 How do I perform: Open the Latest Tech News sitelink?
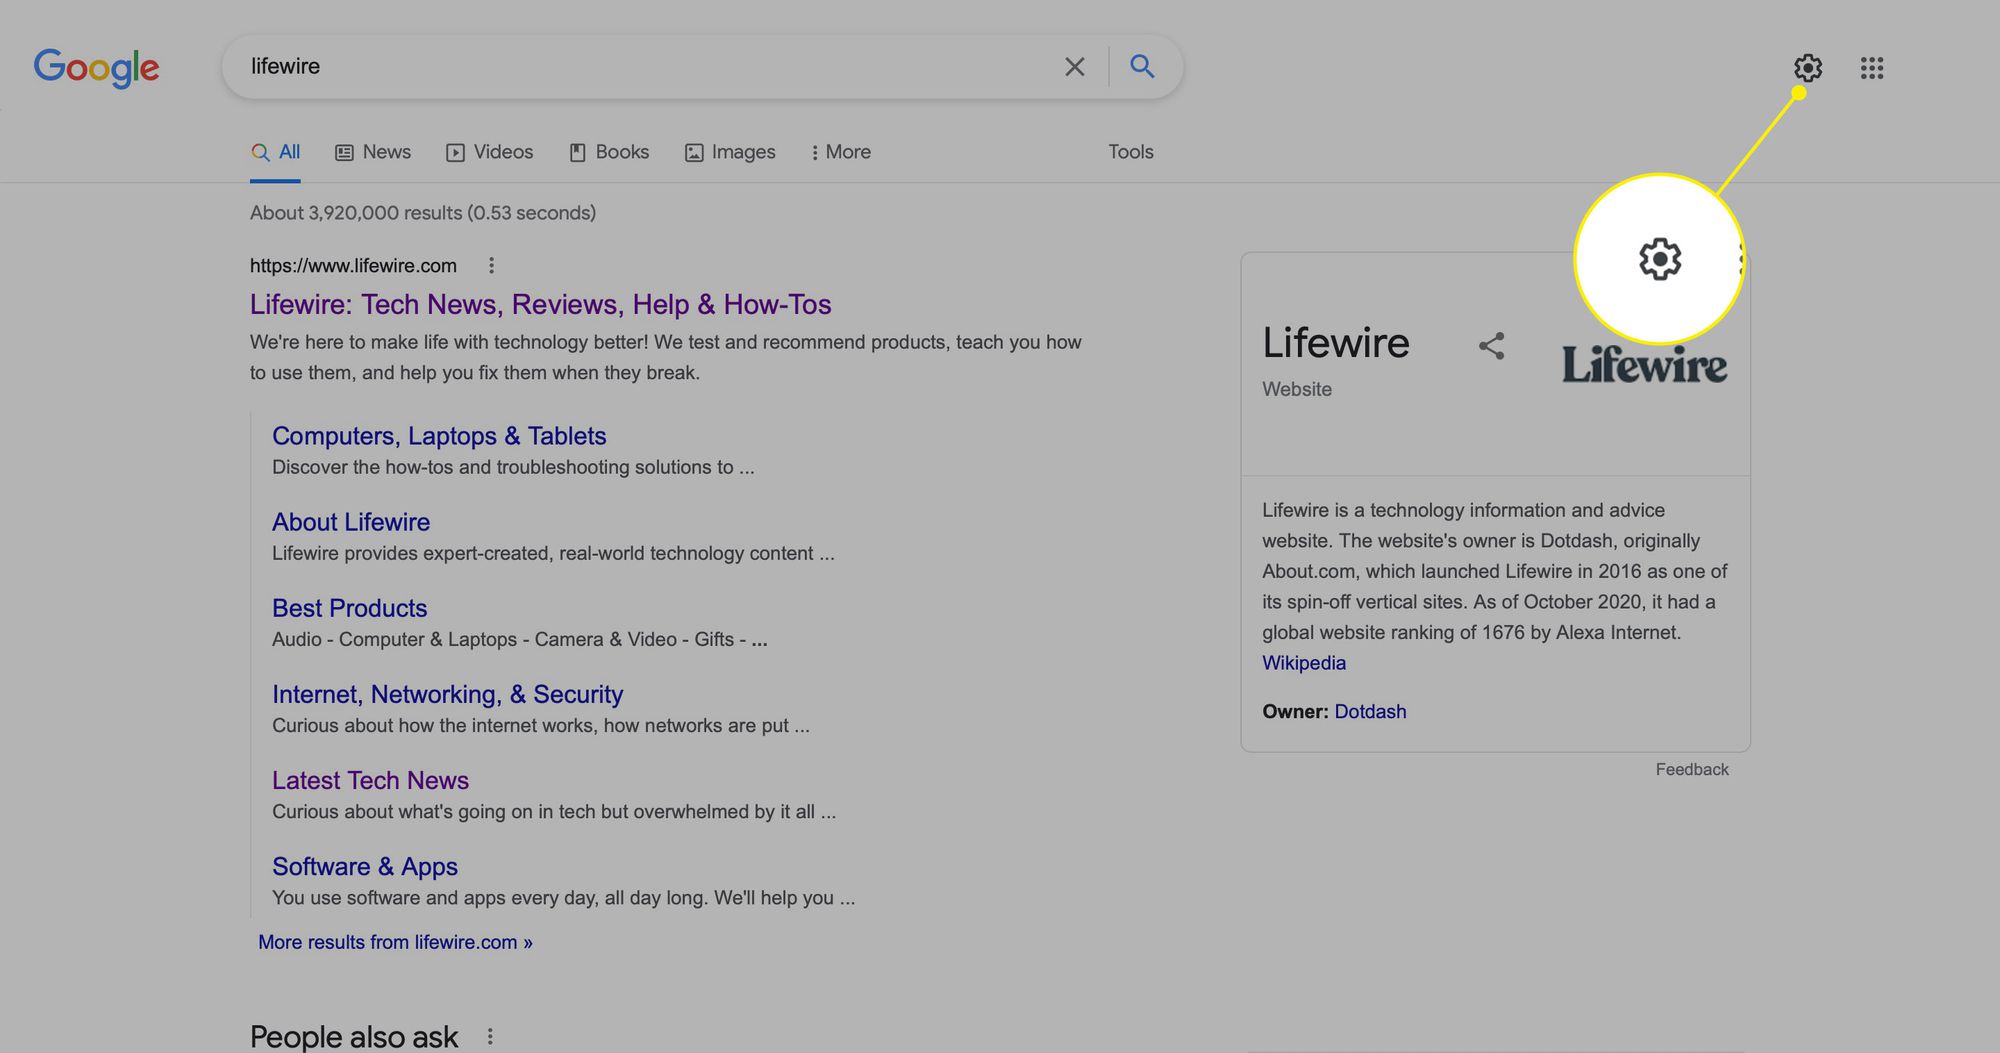(370, 780)
